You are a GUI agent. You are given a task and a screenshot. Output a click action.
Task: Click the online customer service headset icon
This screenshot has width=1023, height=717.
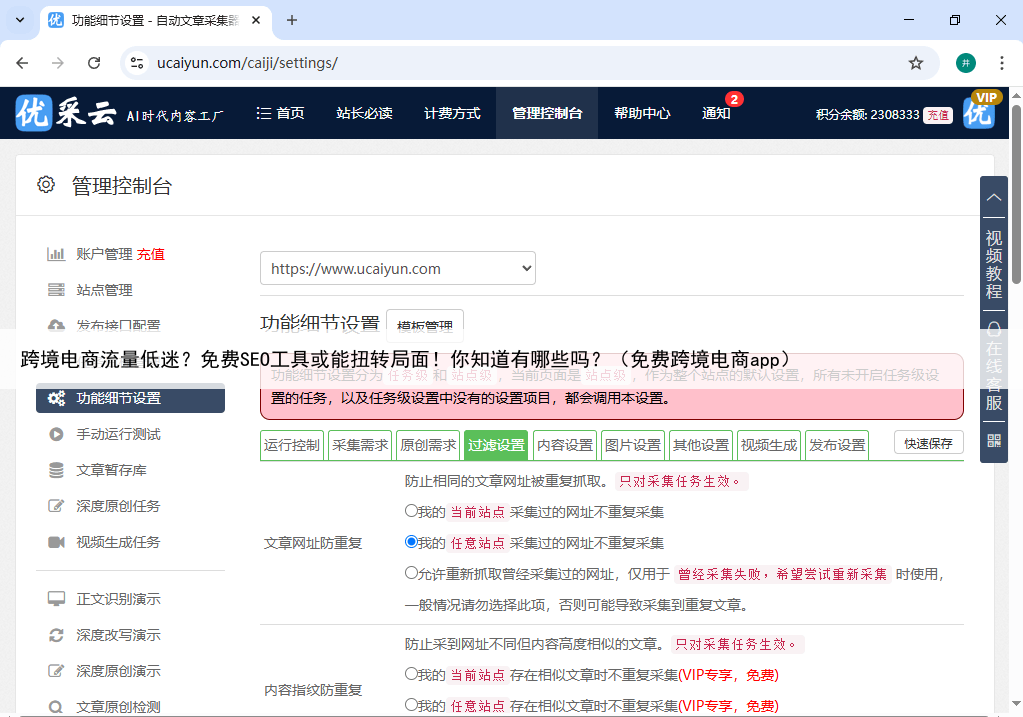[993, 328]
